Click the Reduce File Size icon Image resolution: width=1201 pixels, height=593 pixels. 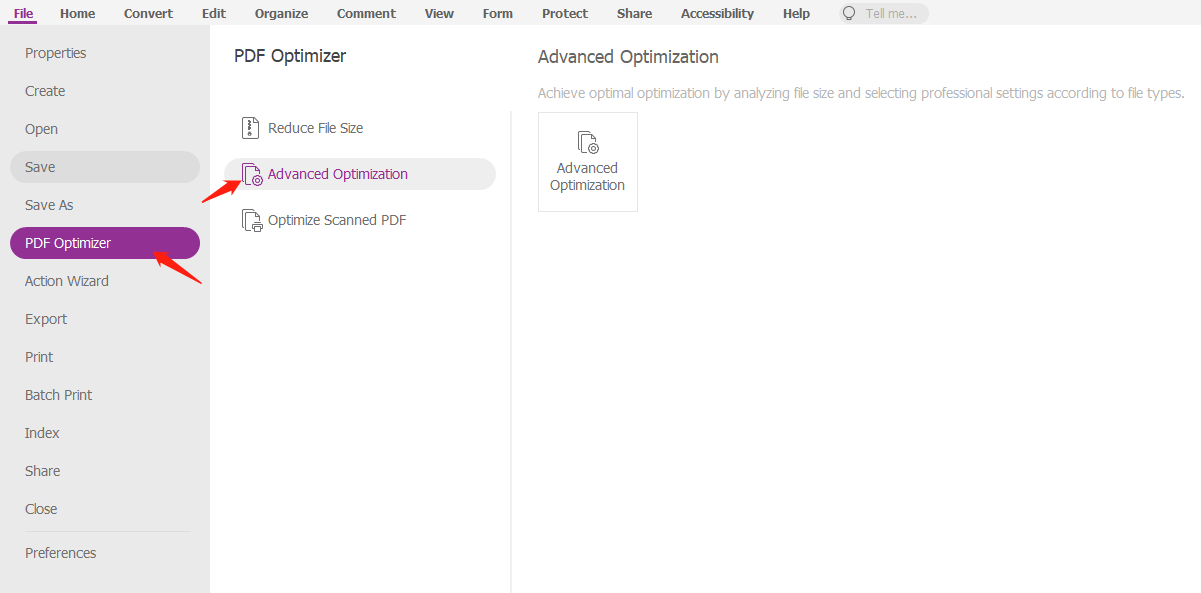(x=250, y=128)
